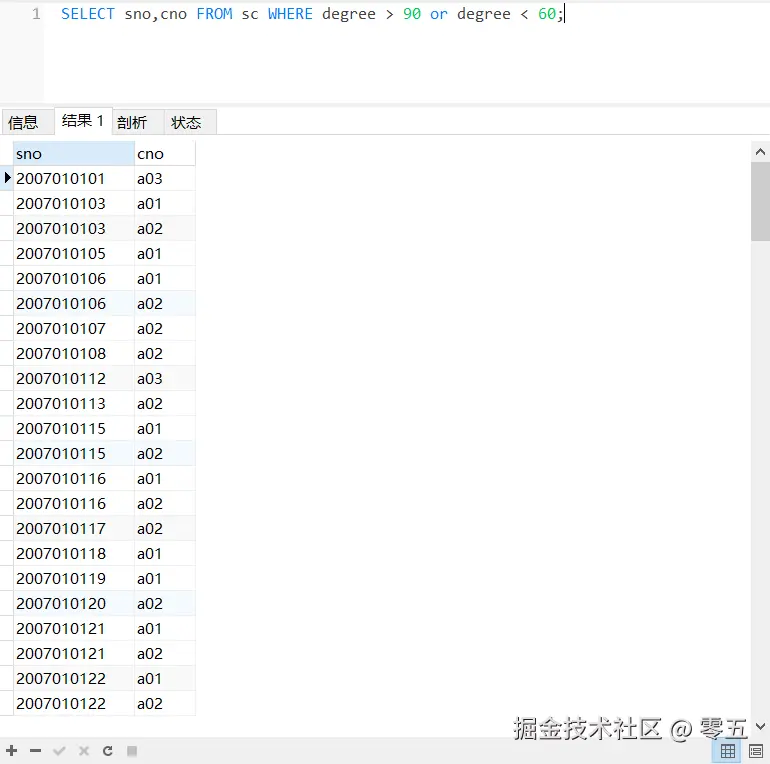The width and height of the screenshot is (770, 764).
Task: Click the SELECT keyword in the query
Action: click(88, 14)
